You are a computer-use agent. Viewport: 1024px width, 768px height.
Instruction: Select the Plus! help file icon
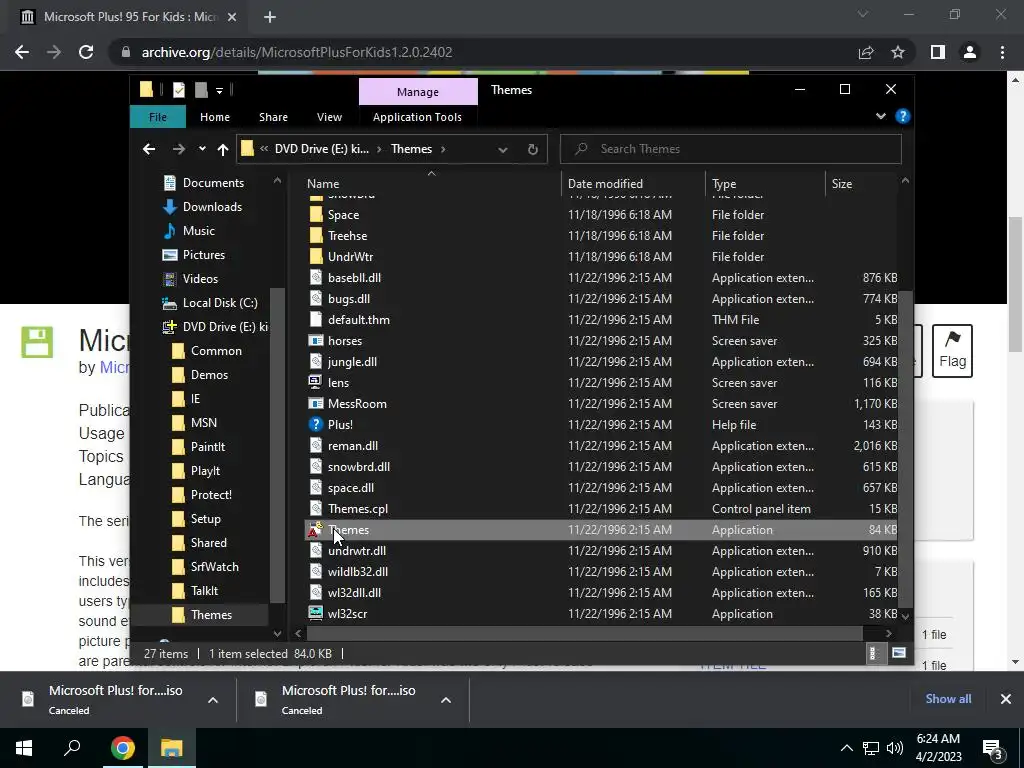click(x=315, y=424)
